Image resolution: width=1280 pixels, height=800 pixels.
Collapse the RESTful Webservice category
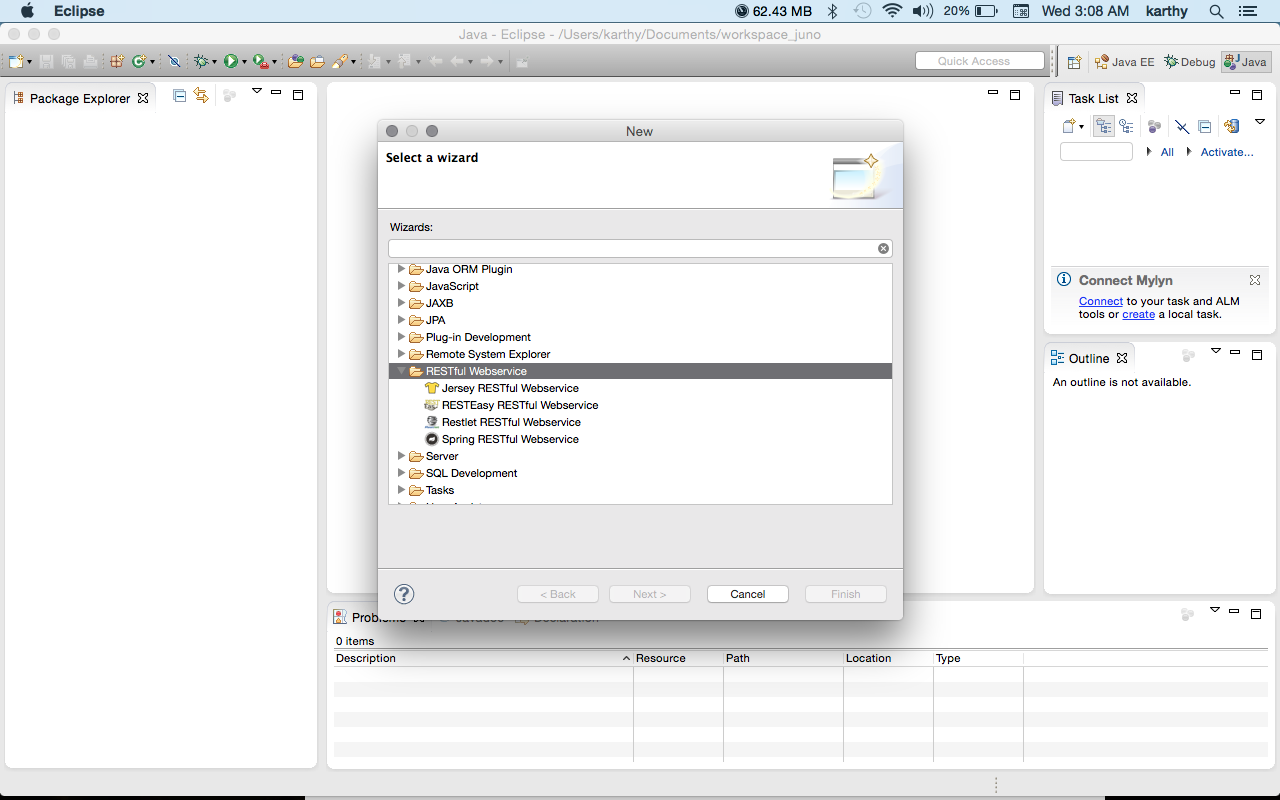click(x=401, y=370)
